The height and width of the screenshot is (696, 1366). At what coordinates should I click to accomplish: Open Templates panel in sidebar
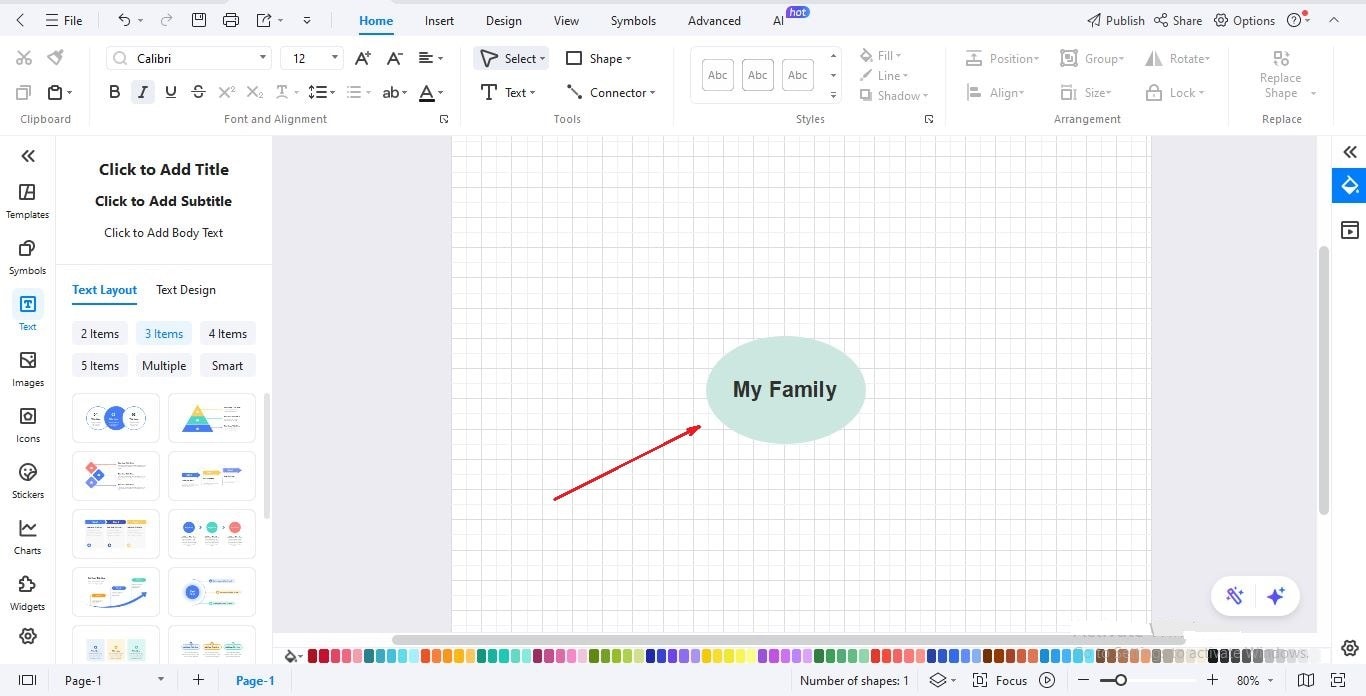[28, 200]
